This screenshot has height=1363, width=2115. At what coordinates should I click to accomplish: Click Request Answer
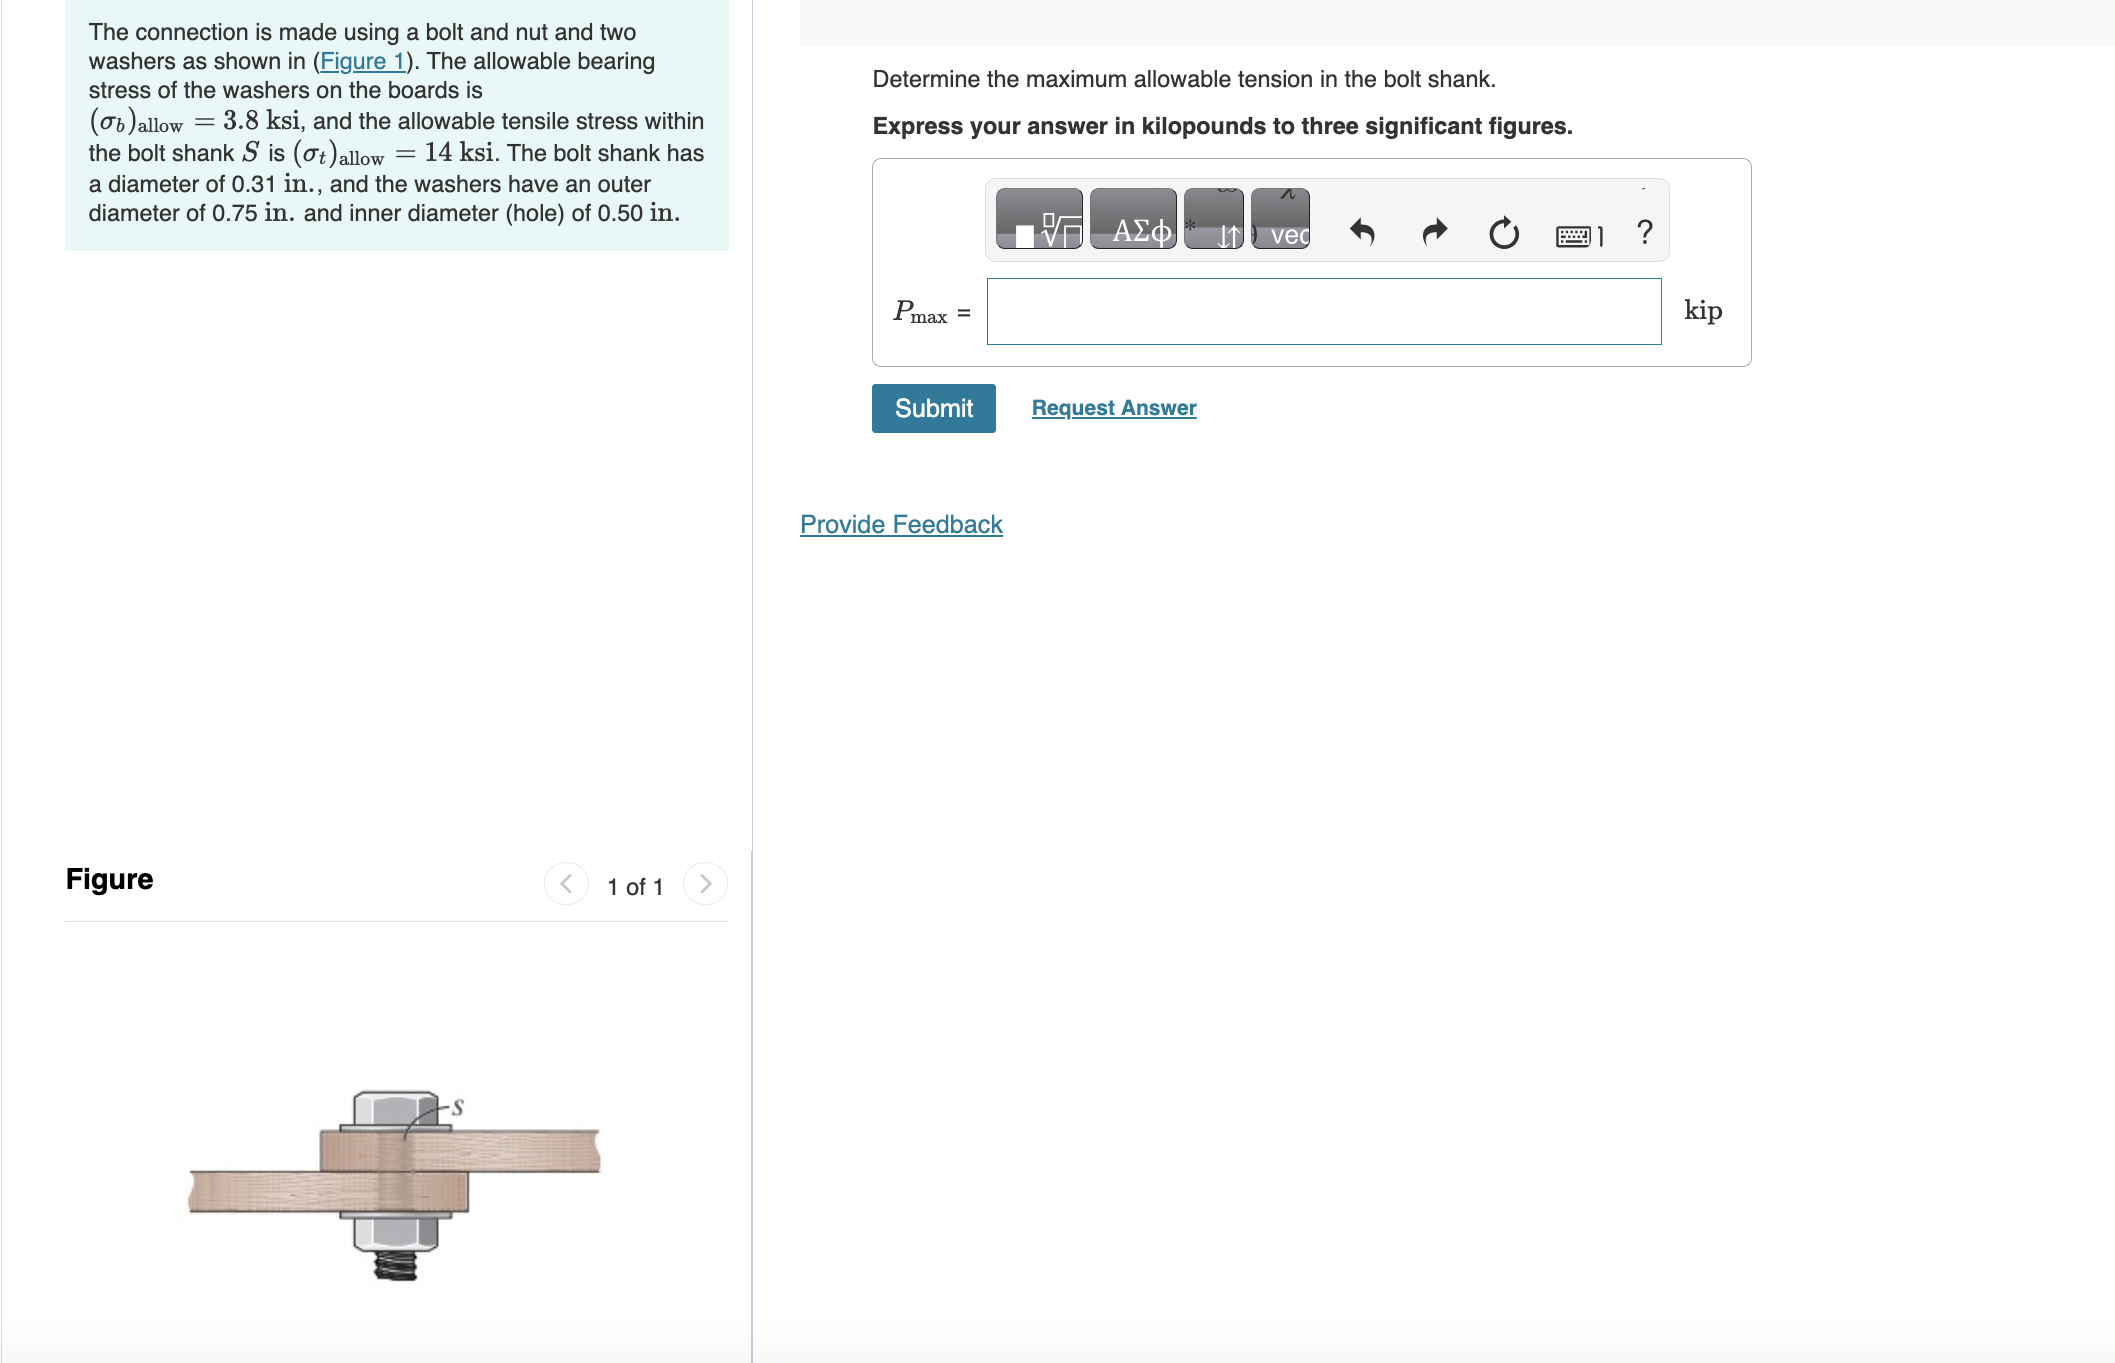tap(1113, 408)
